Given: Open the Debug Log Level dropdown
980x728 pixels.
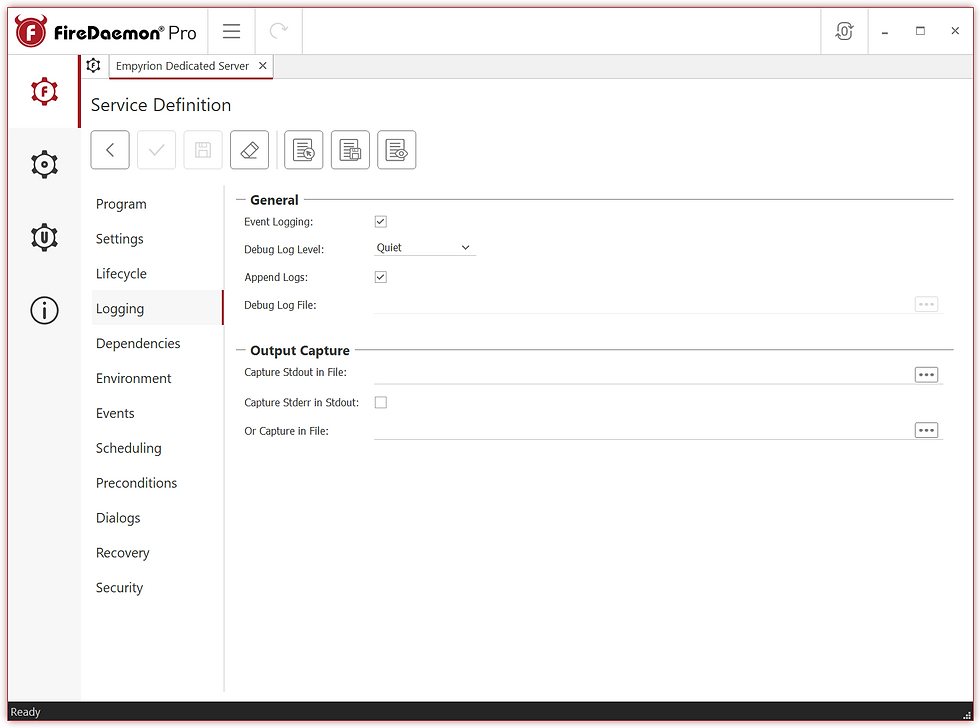Looking at the screenshot, I should click(x=424, y=247).
